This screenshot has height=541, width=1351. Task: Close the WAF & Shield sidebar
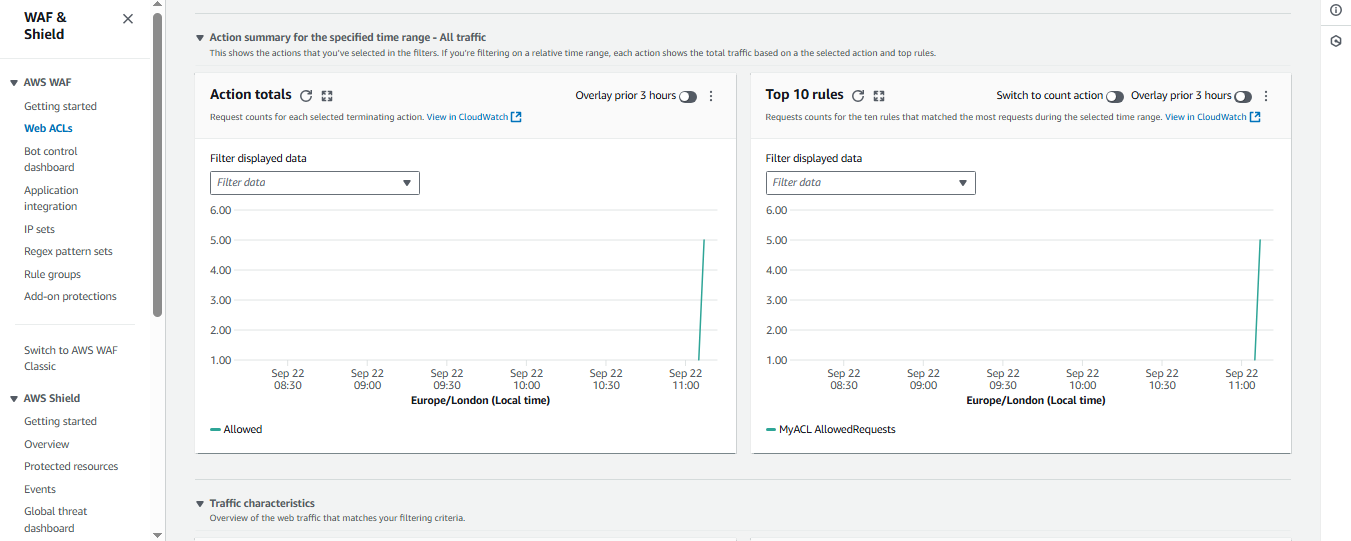[127, 19]
